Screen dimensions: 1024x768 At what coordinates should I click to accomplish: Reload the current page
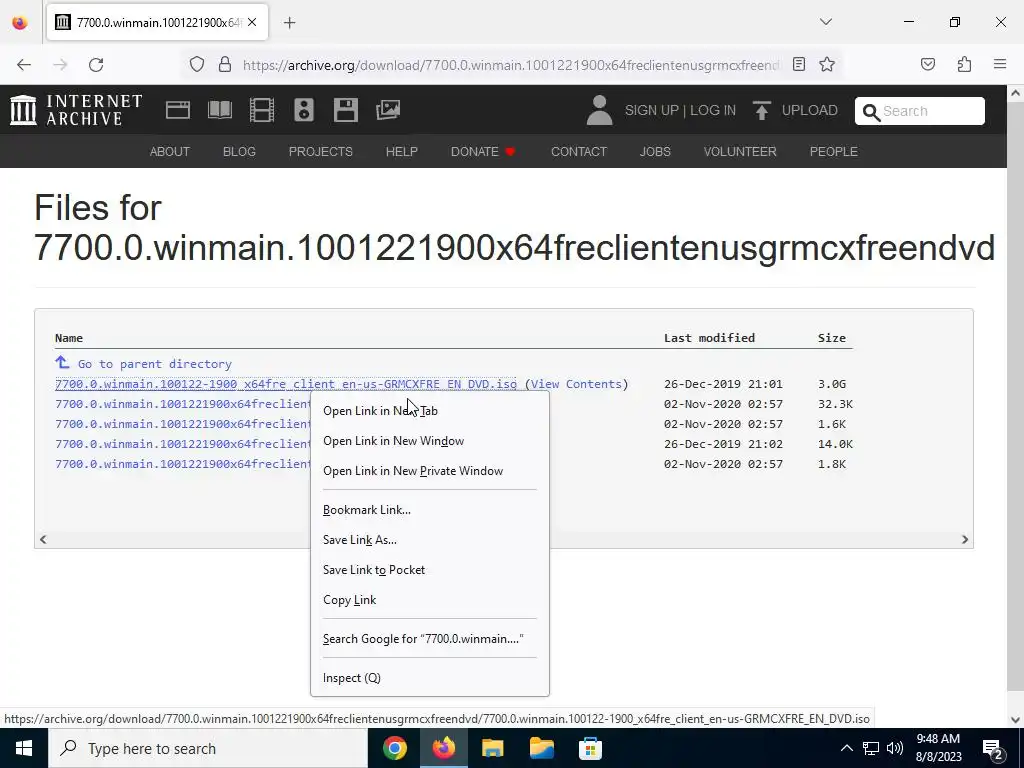(x=96, y=65)
